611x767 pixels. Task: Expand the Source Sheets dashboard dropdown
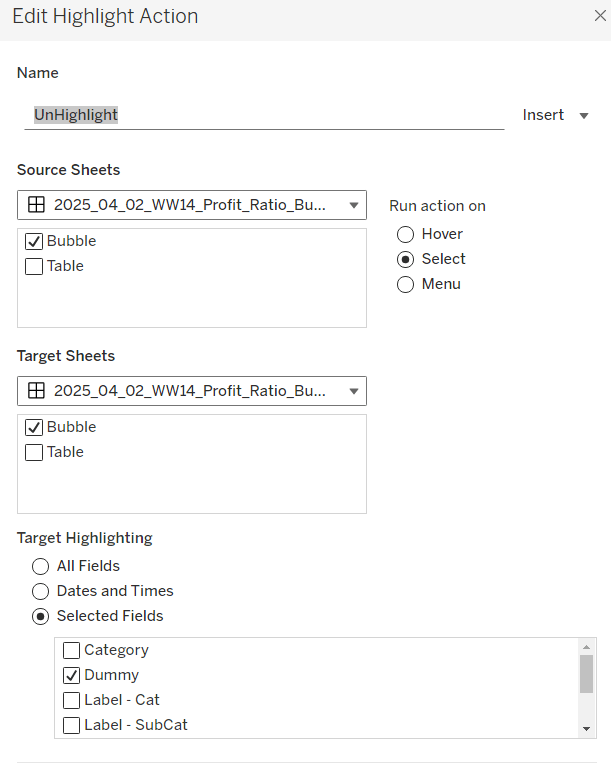353,206
